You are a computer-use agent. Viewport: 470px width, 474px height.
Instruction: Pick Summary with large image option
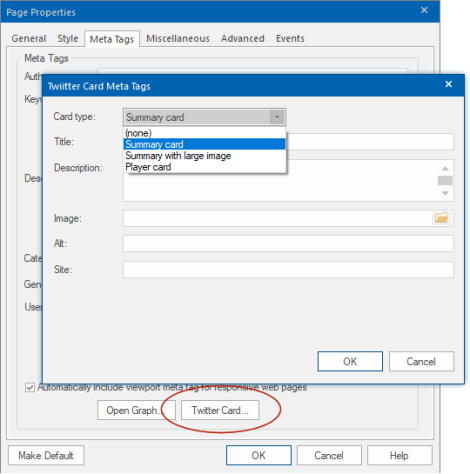tap(204, 156)
